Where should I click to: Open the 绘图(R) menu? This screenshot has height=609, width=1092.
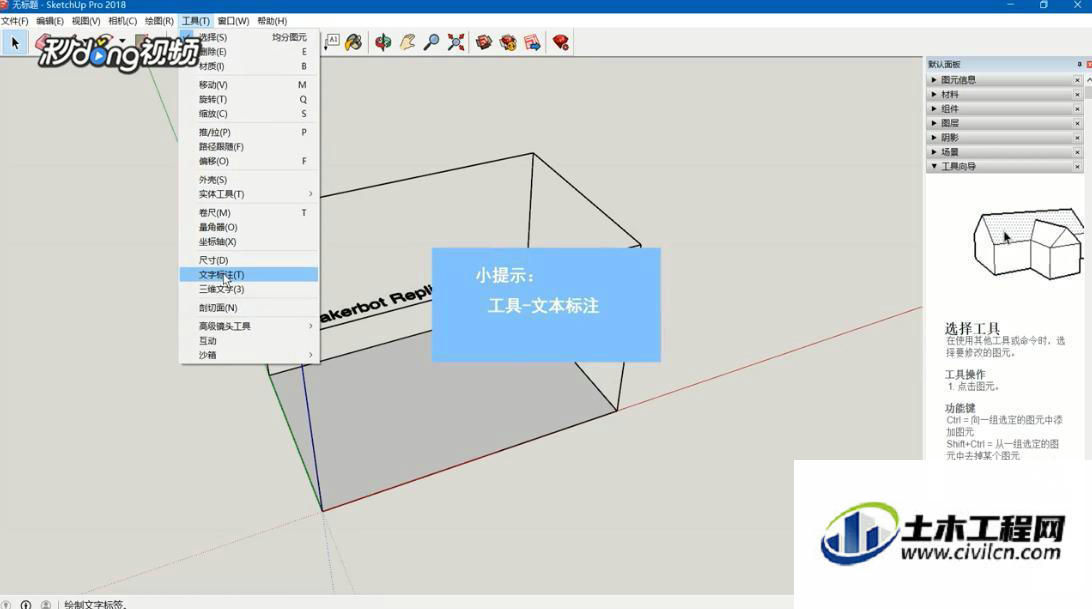pos(159,21)
